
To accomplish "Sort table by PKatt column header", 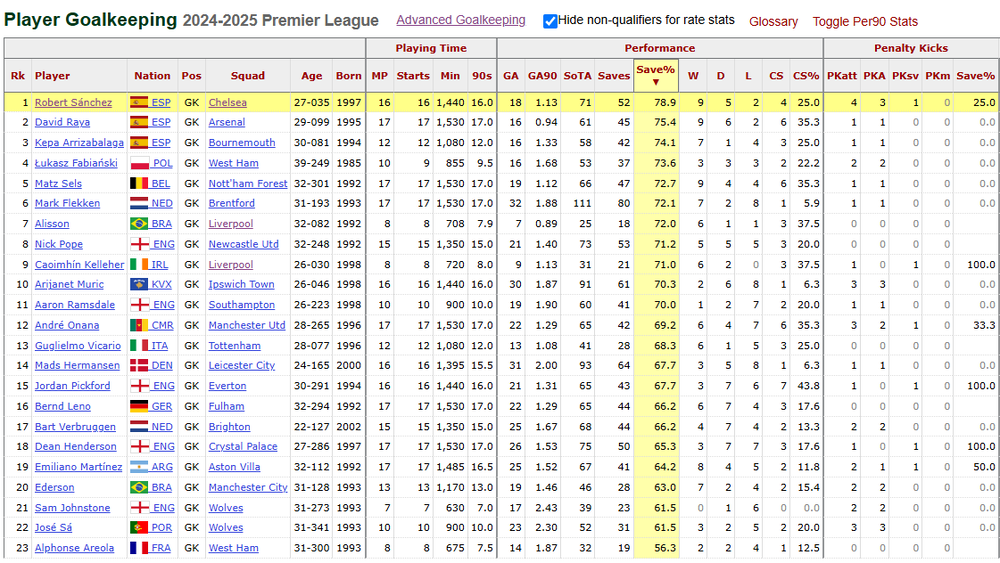I will 842,75.
